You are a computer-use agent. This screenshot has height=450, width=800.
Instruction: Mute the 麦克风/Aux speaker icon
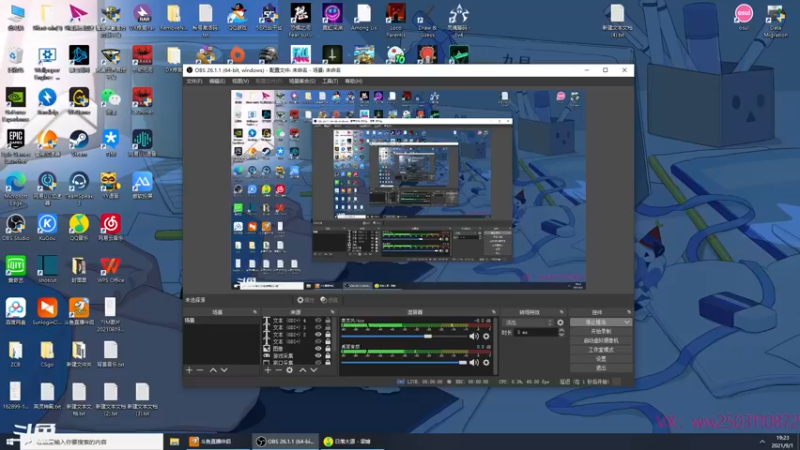pos(474,336)
